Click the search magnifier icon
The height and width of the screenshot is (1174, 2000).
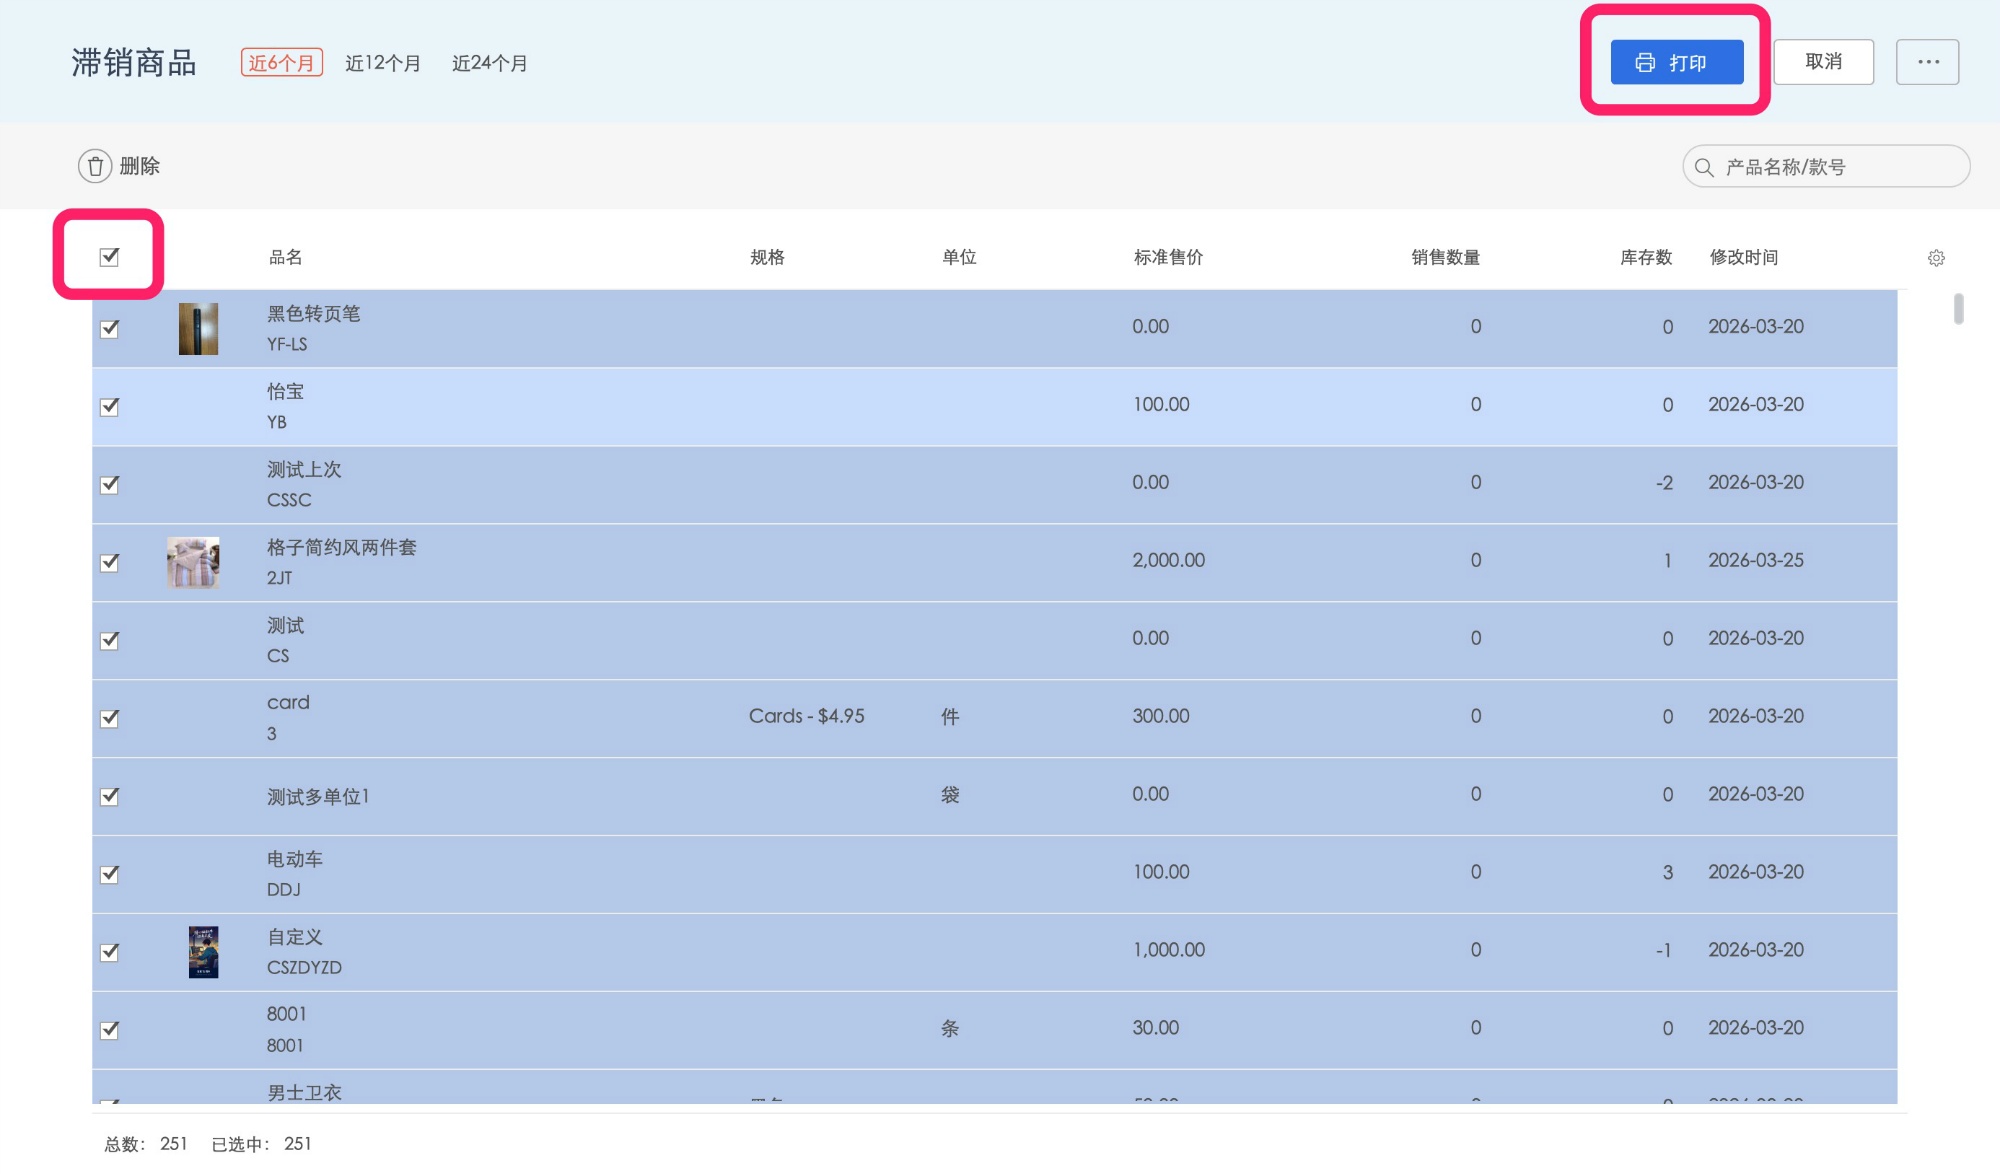point(1704,167)
